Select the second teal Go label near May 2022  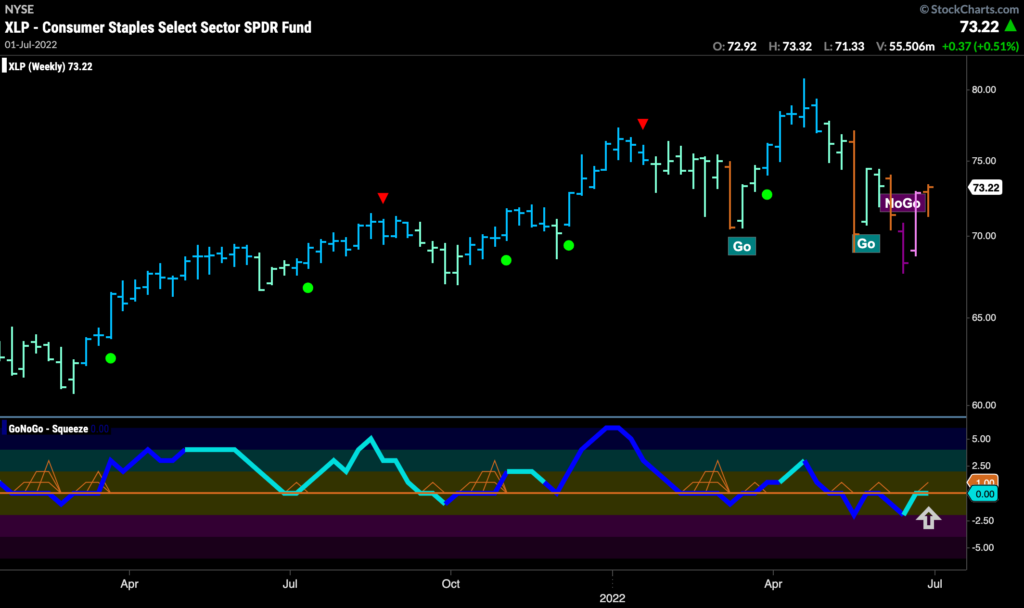point(866,244)
